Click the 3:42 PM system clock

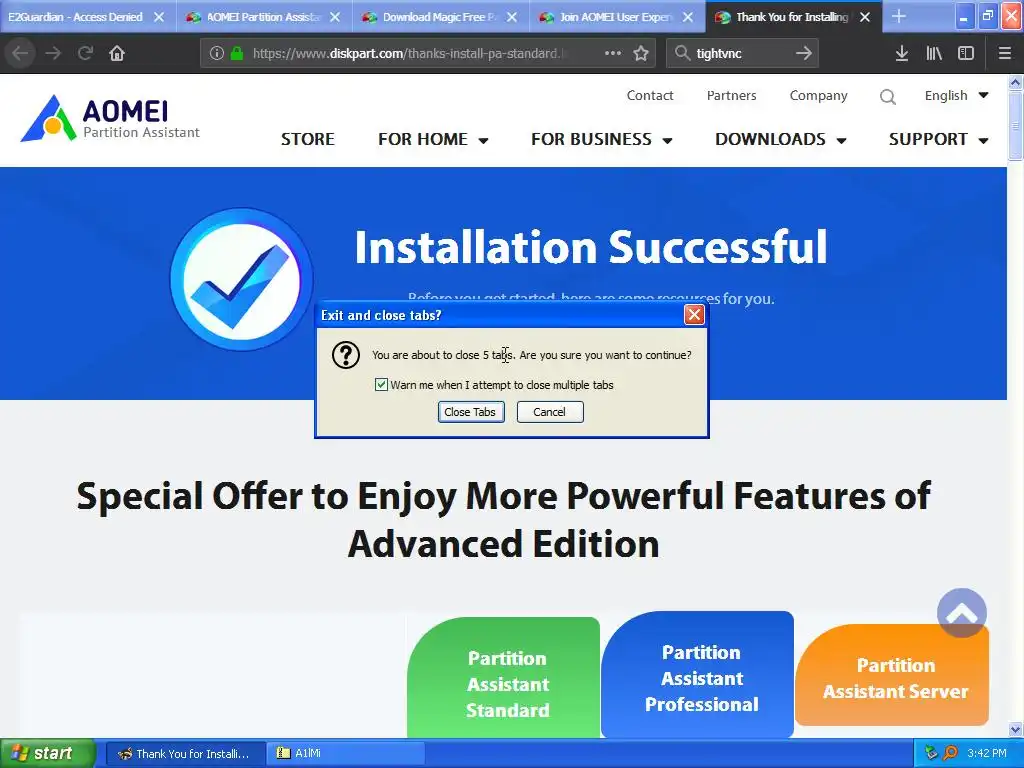[987, 753]
